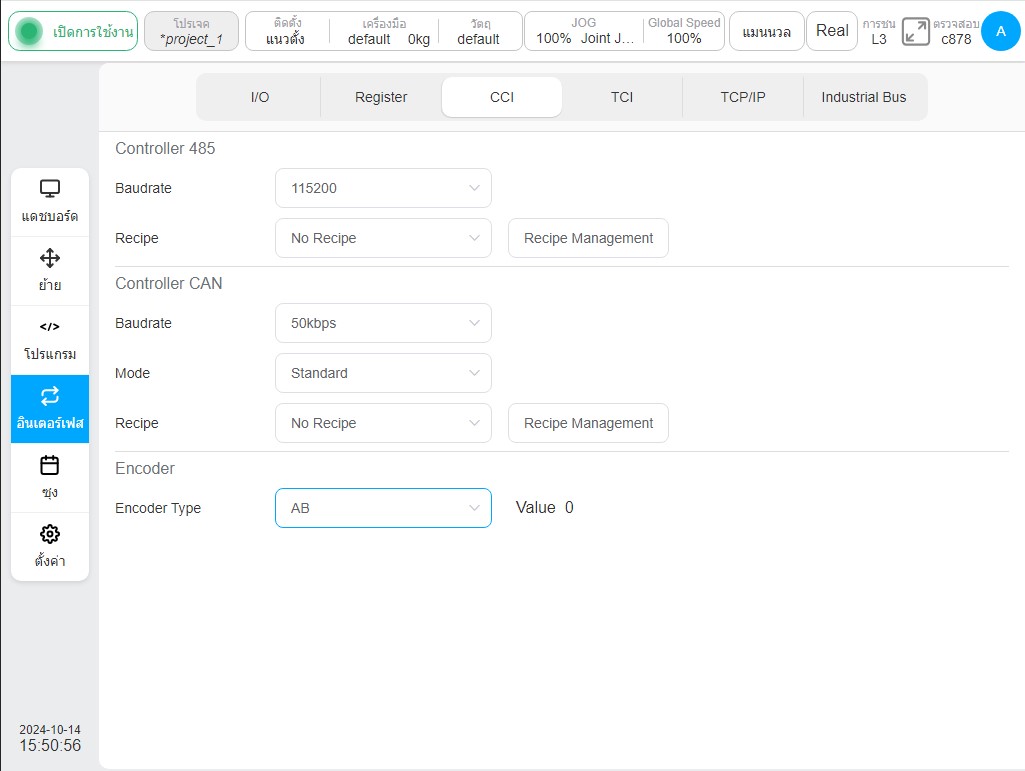1025x771 pixels.
Task: Open the Move (ย้าย) arrows icon
Action: [x=50, y=258]
